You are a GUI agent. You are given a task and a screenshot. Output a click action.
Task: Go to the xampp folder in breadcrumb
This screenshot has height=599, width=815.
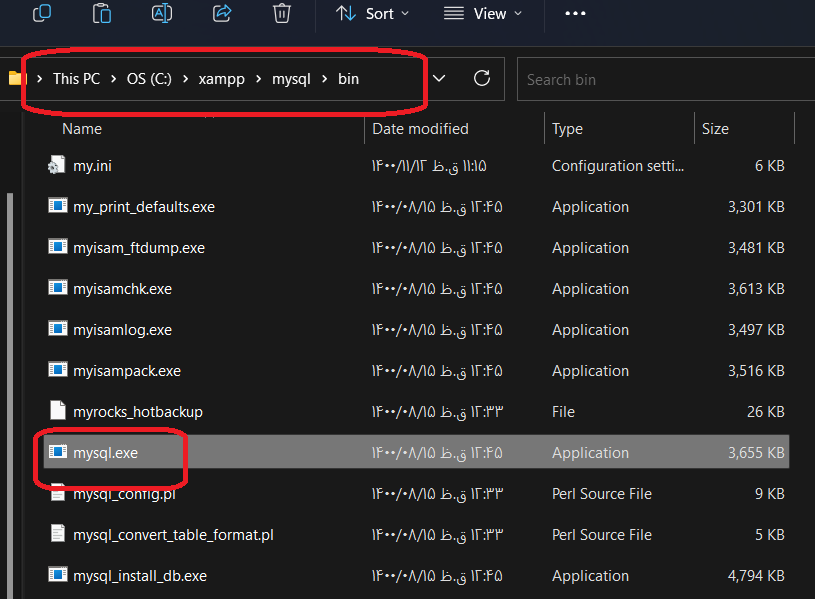(x=221, y=79)
